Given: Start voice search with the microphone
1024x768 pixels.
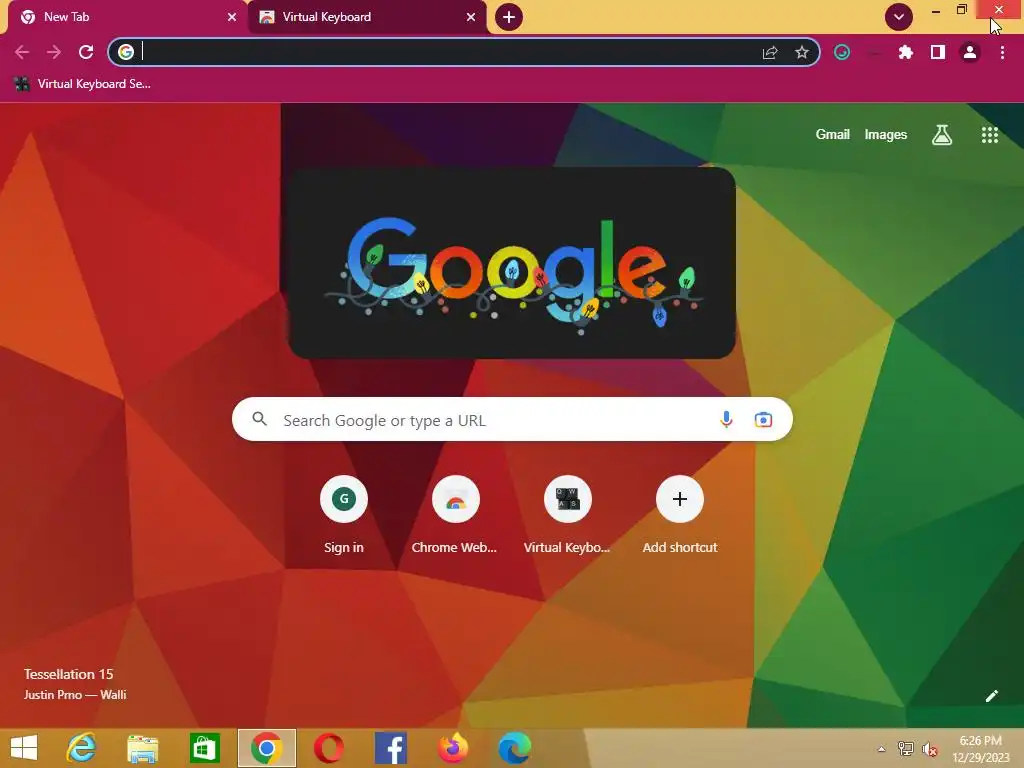Looking at the screenshot, I should (x=726, y=419).
